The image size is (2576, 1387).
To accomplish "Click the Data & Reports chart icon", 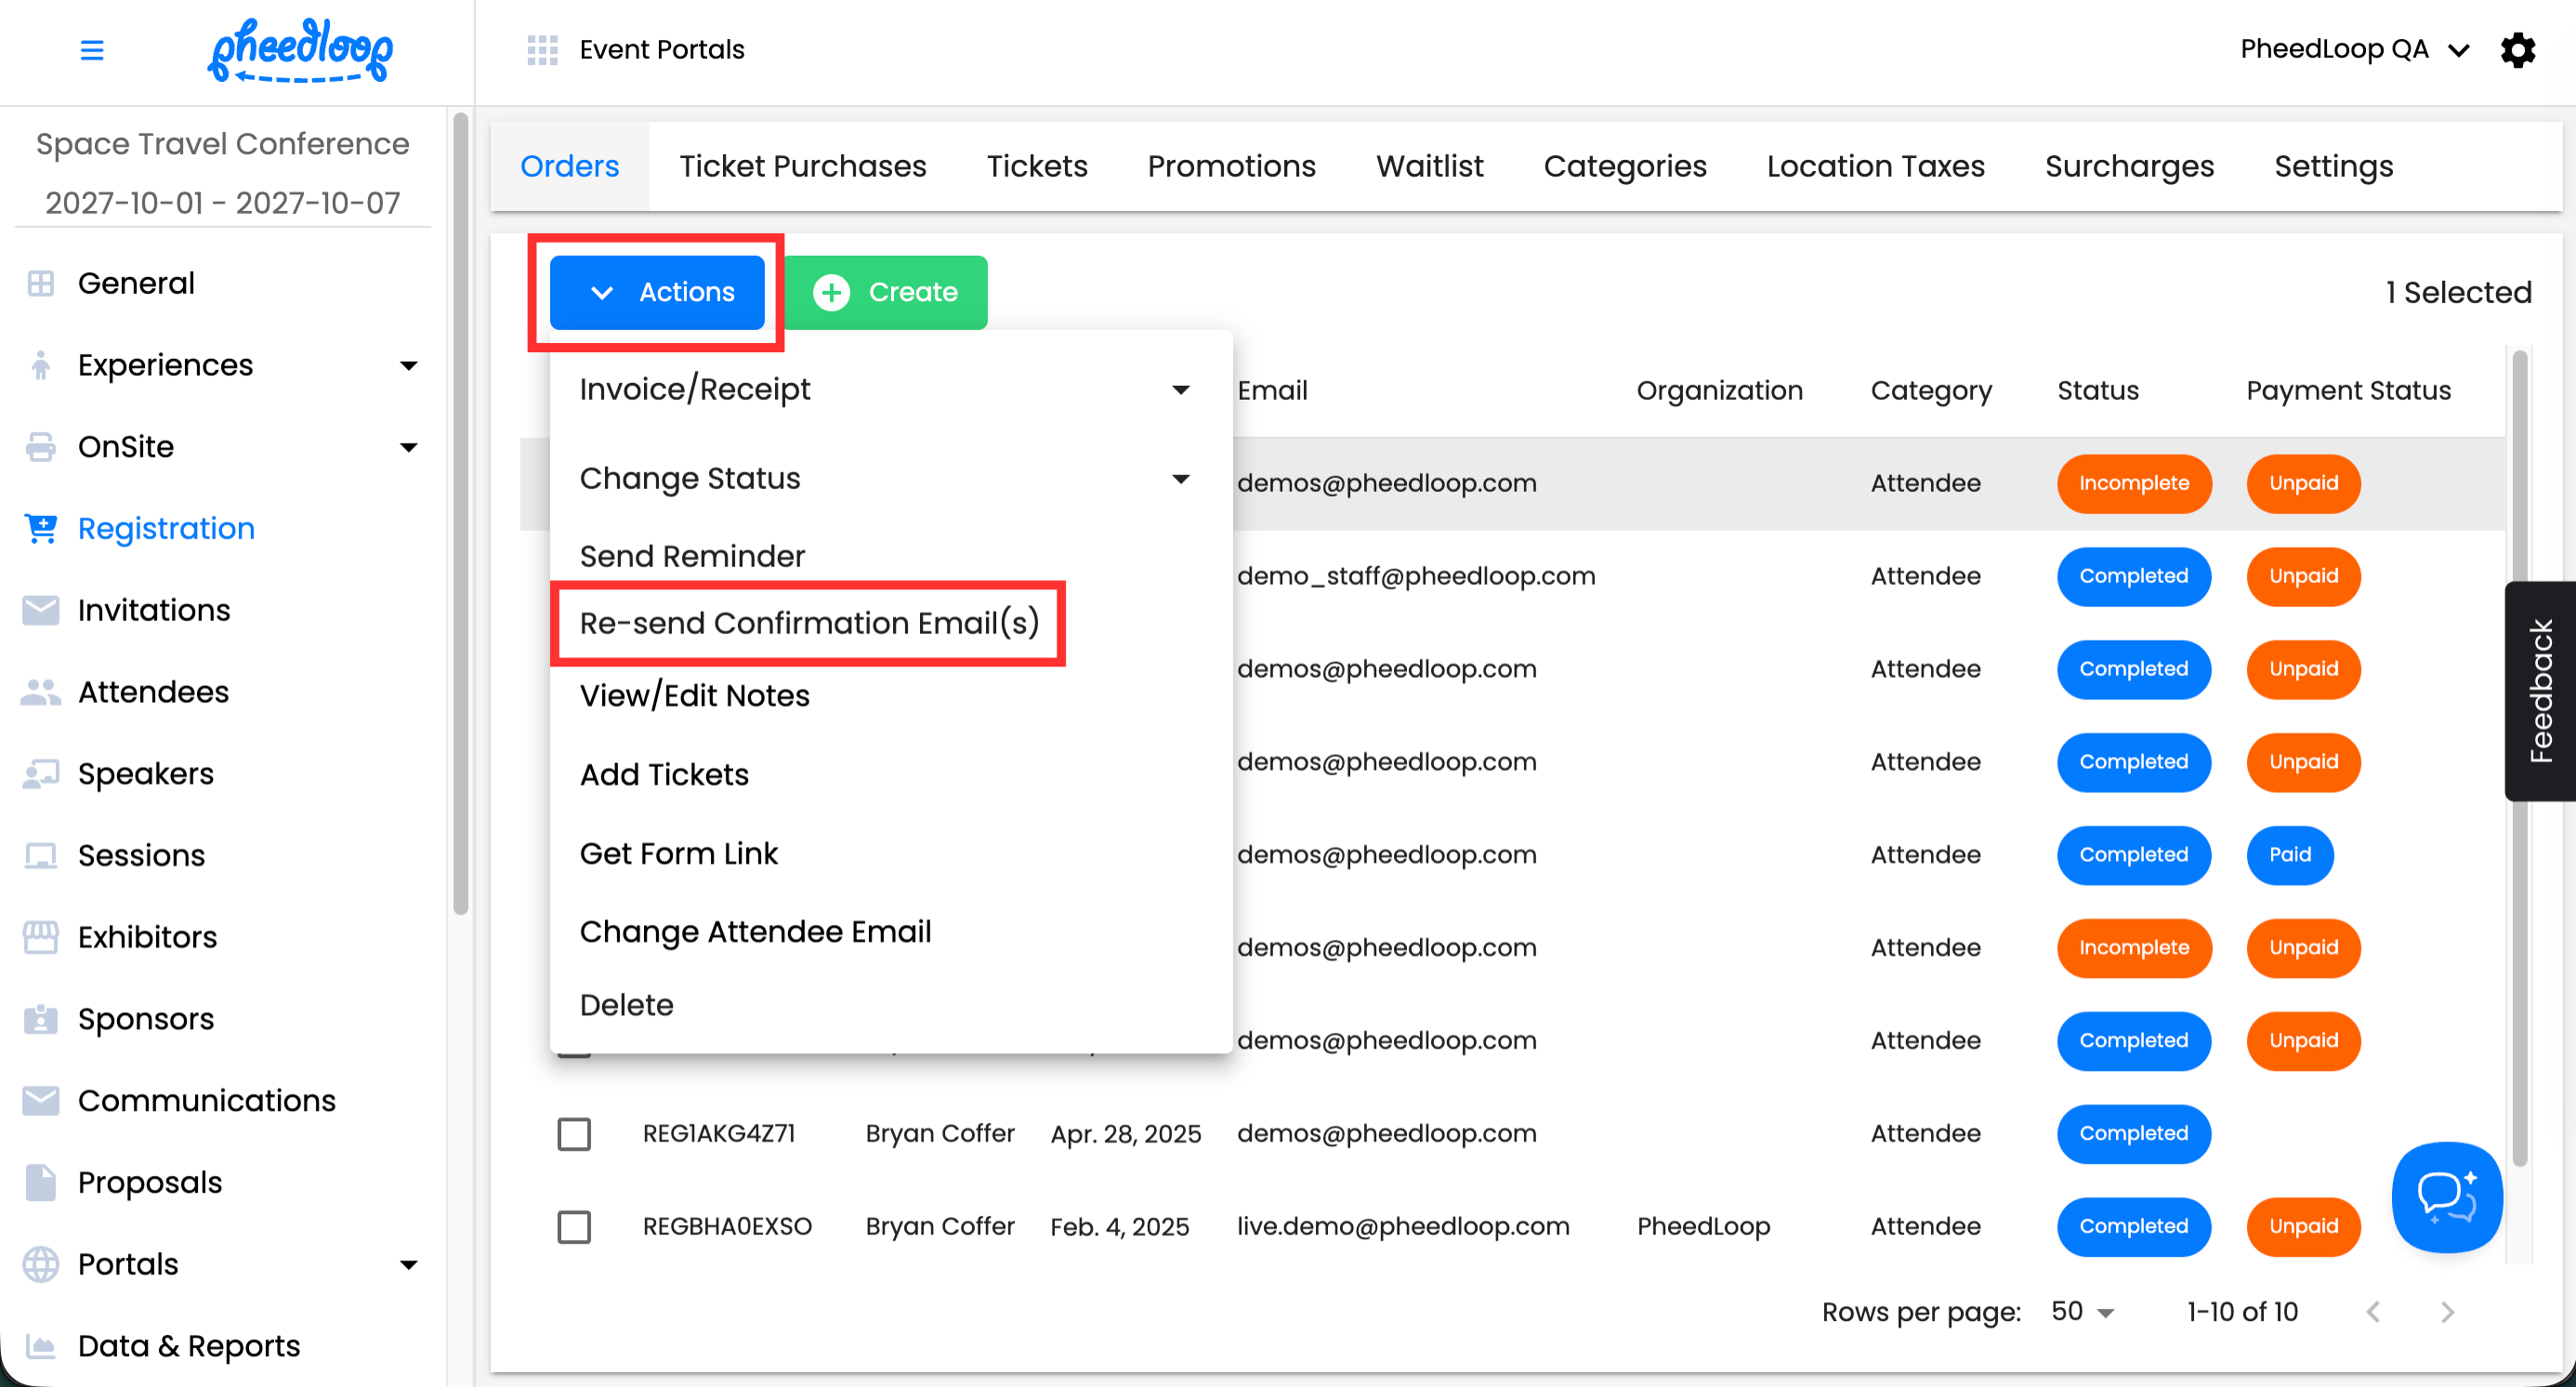I will (x=41, y=1346).
